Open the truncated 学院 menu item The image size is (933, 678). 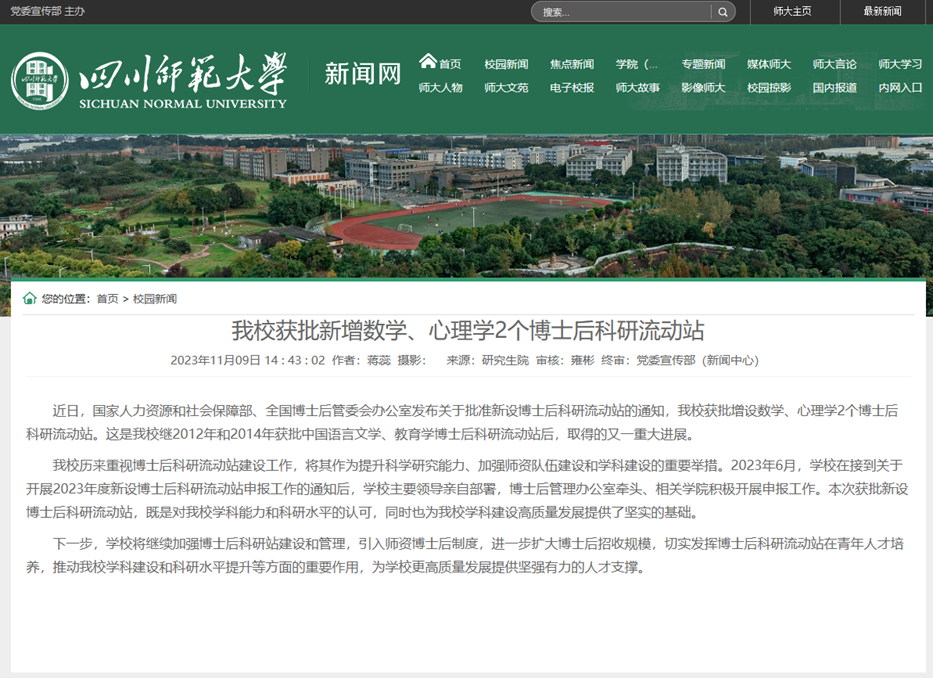pos(637,65)
